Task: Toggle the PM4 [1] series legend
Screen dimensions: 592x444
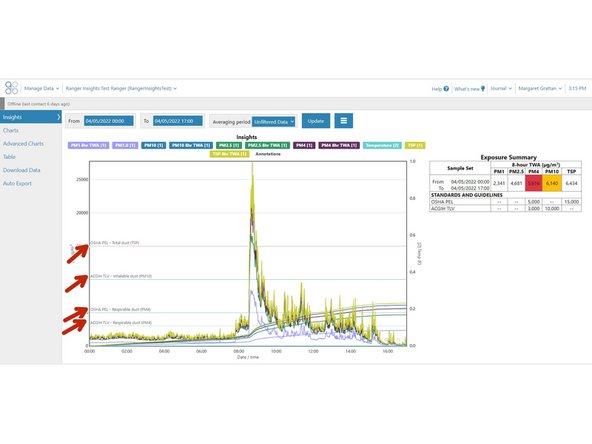Action: click(x=304, y=145)
